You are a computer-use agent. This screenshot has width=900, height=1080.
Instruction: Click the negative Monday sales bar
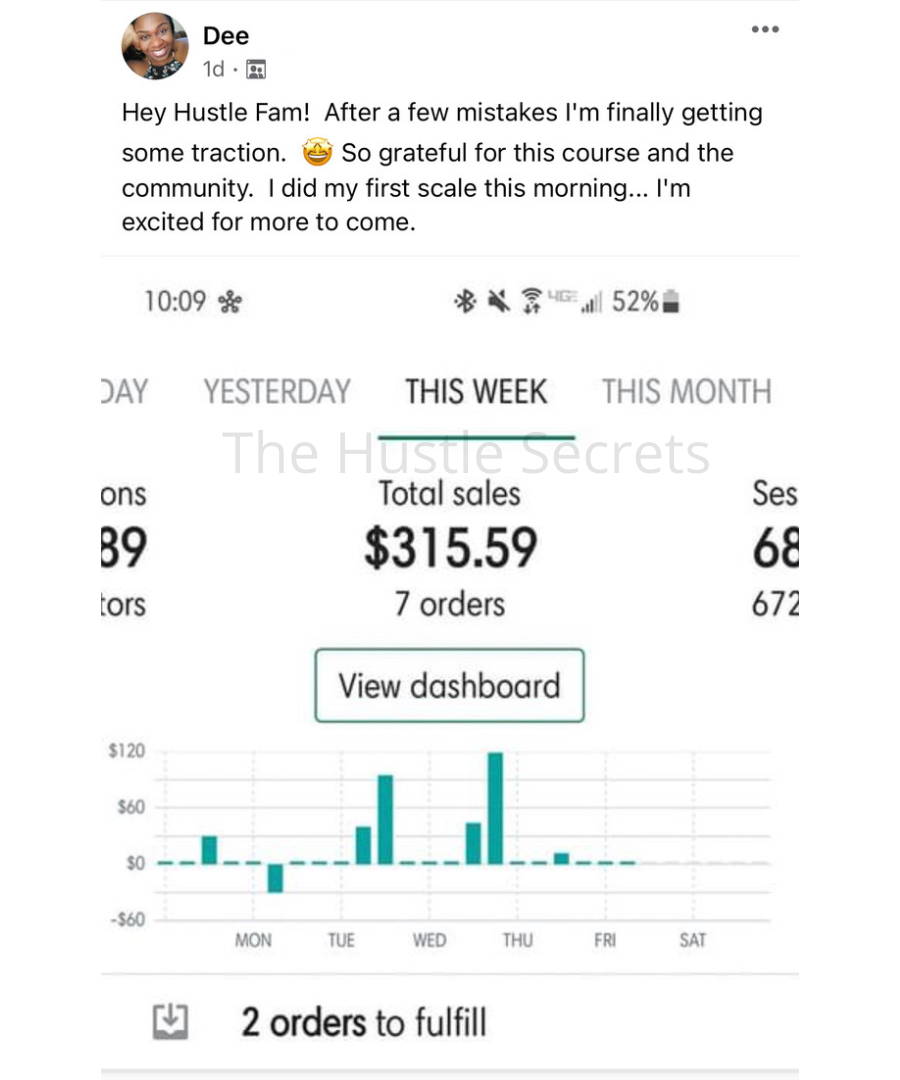point(275,878)
